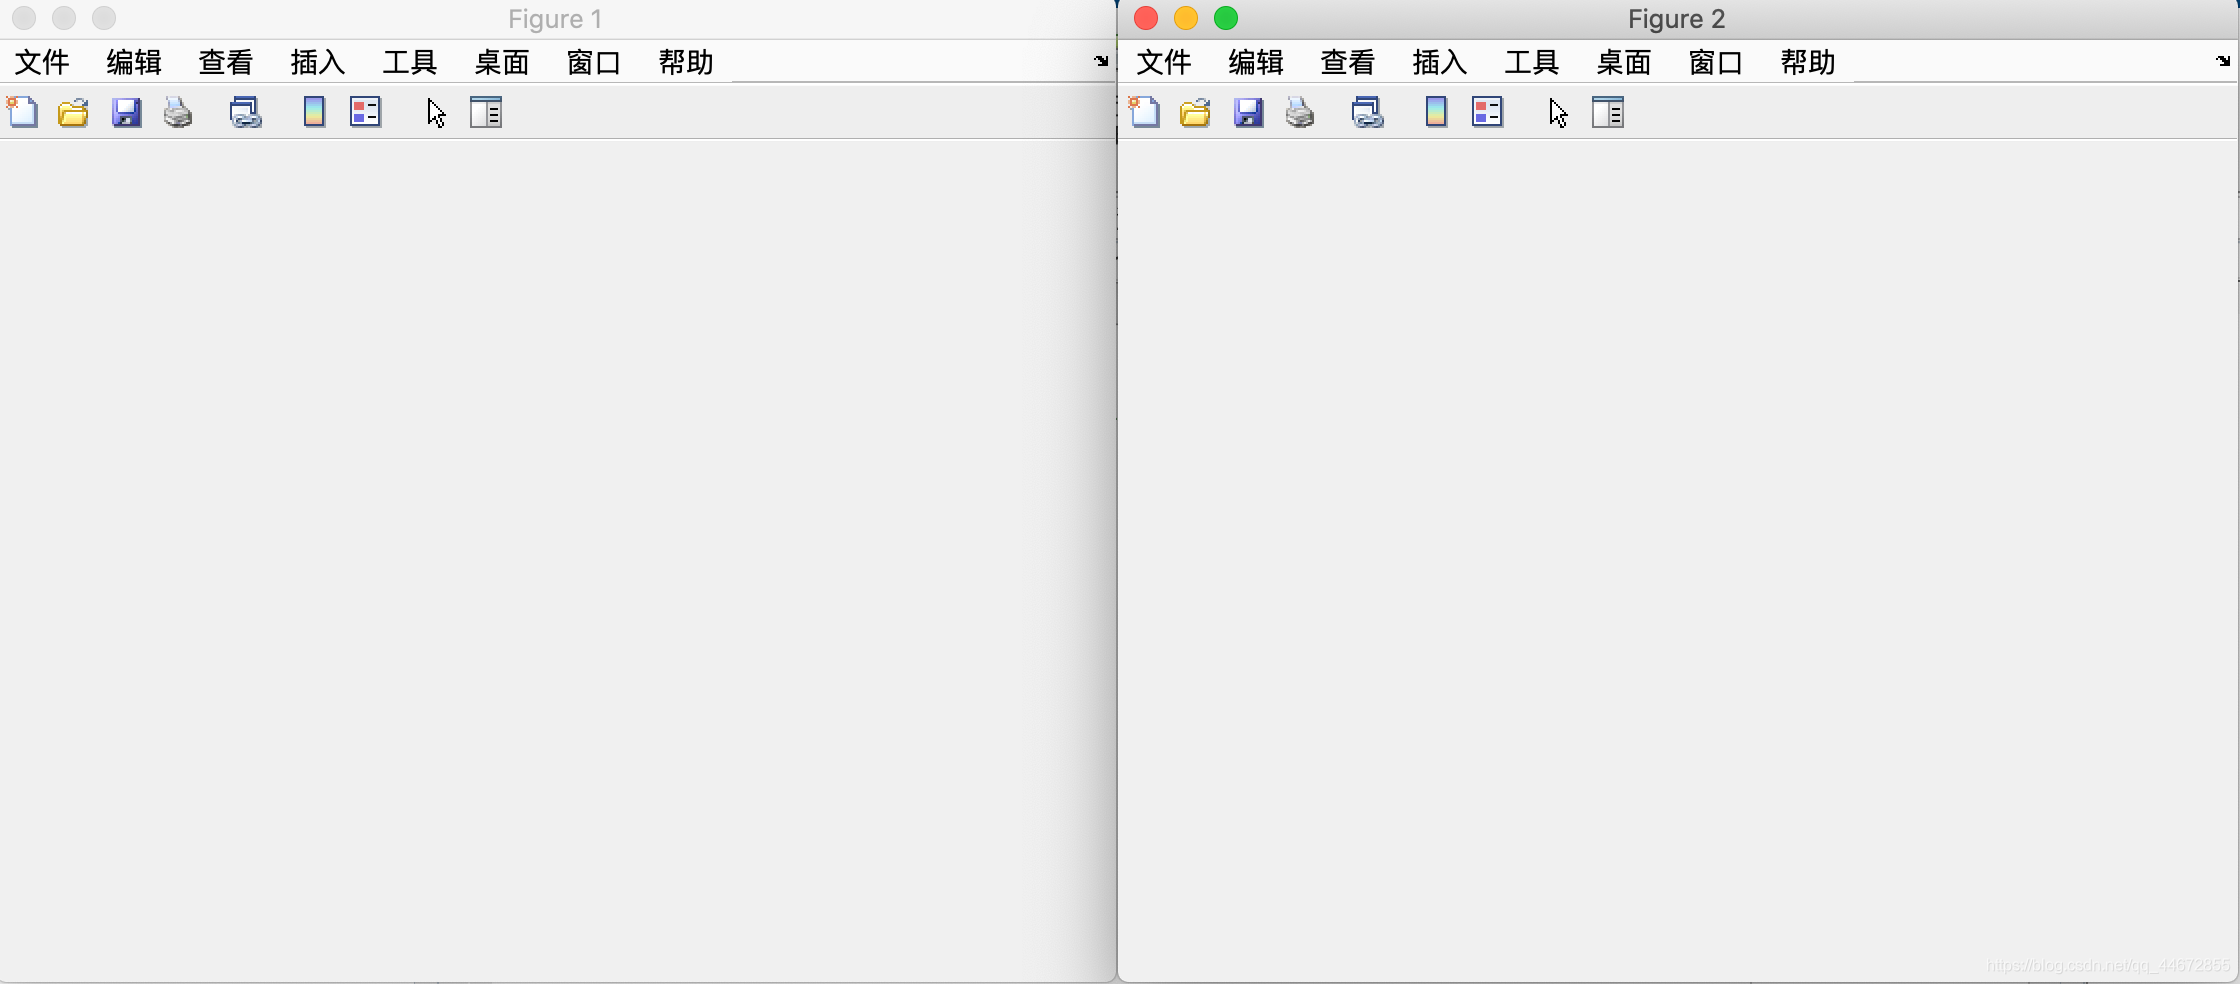This screenshot has width=2240, height=984.
Task: Click Open File icon in Figure 1 toolbar
Action: (x=73, y=112)
